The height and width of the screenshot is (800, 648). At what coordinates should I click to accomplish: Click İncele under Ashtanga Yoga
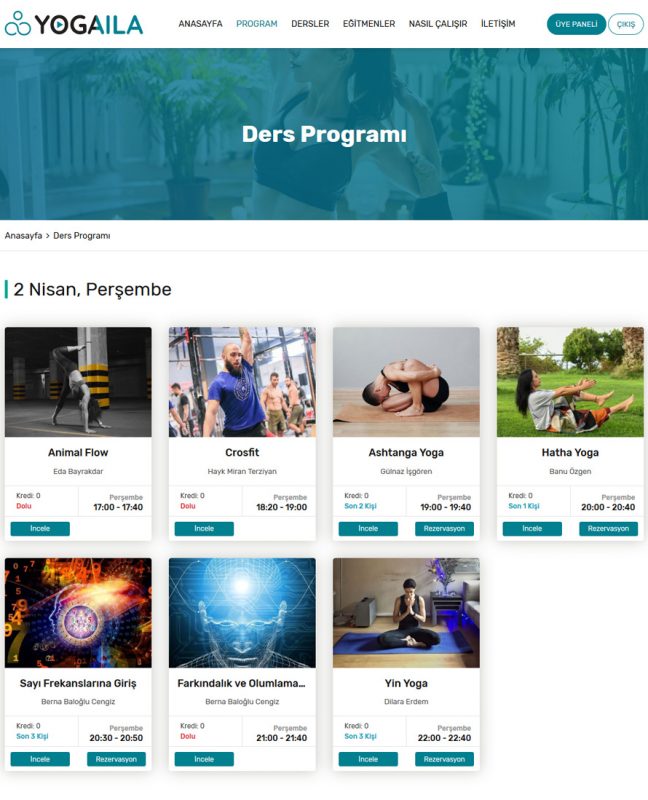368,529
